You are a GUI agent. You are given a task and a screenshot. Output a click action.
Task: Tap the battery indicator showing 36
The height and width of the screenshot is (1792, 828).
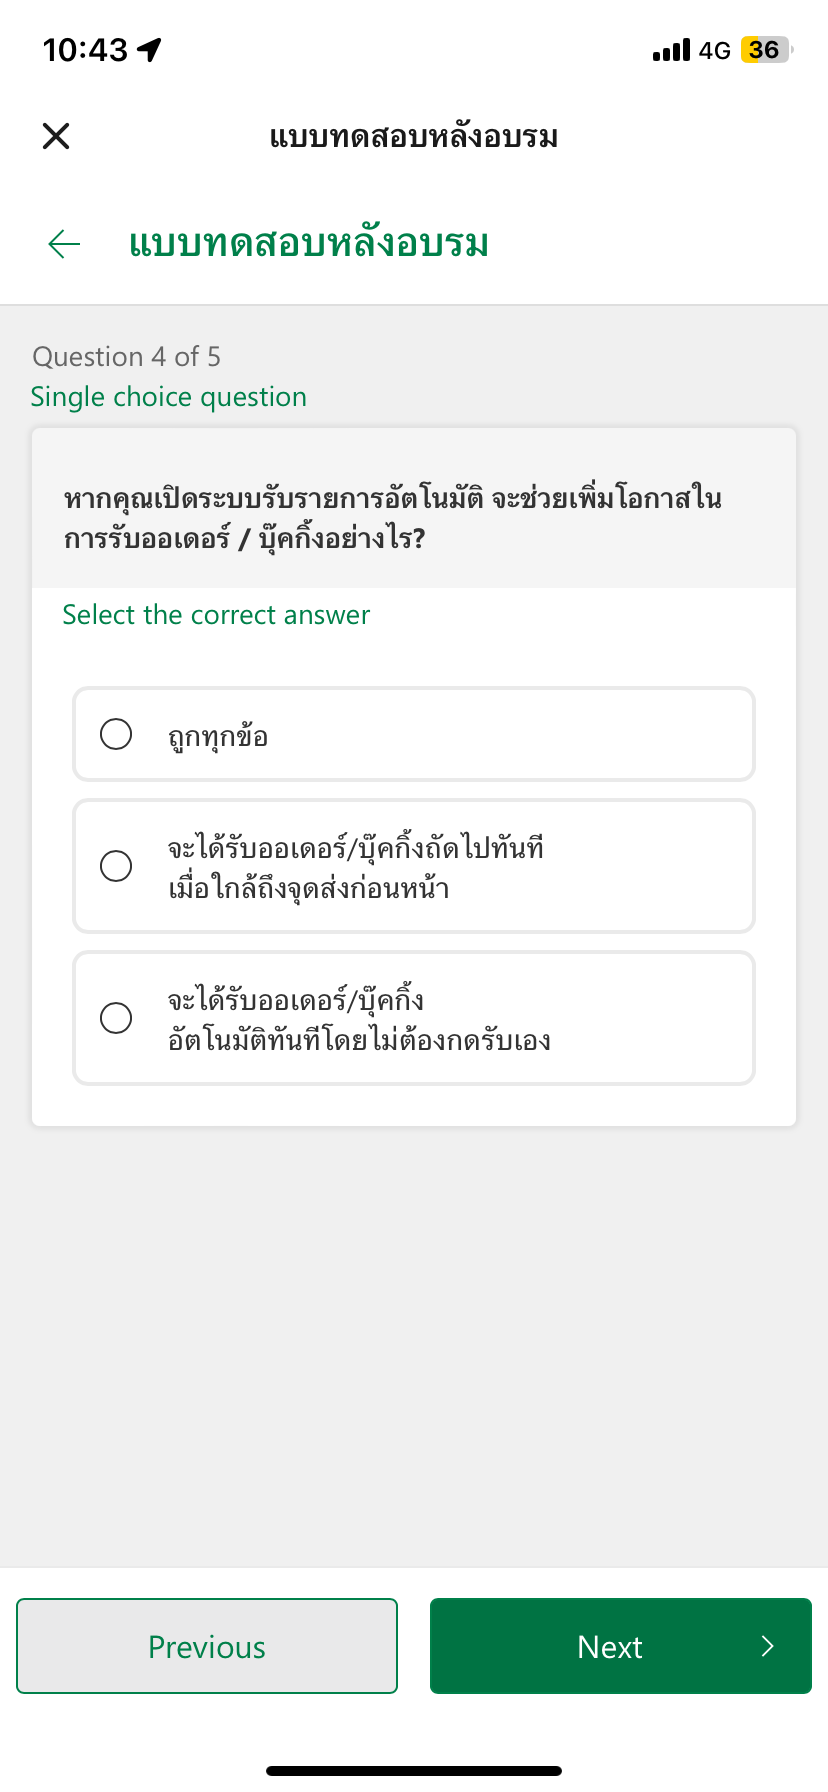coord(767,50)
